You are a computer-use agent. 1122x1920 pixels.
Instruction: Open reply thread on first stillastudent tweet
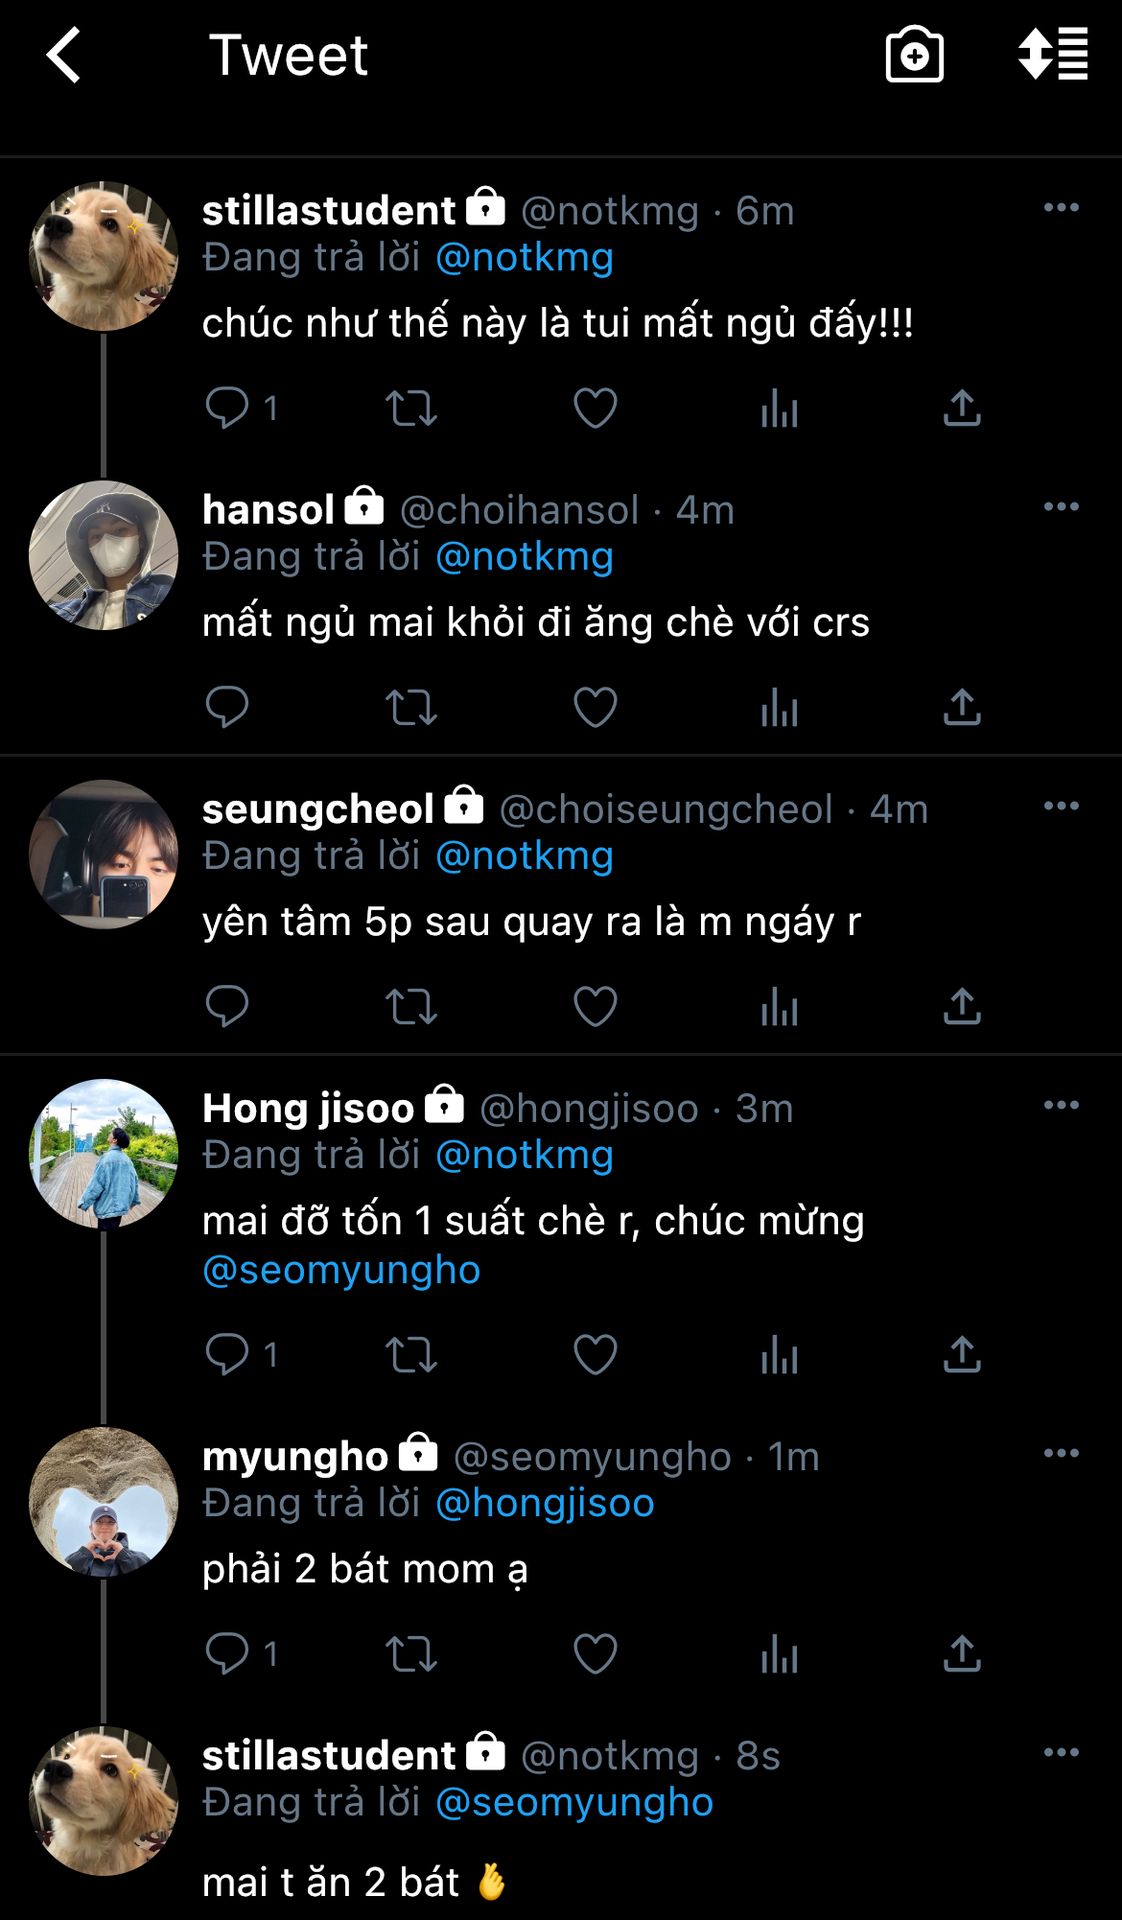click(x=228, y=408)
